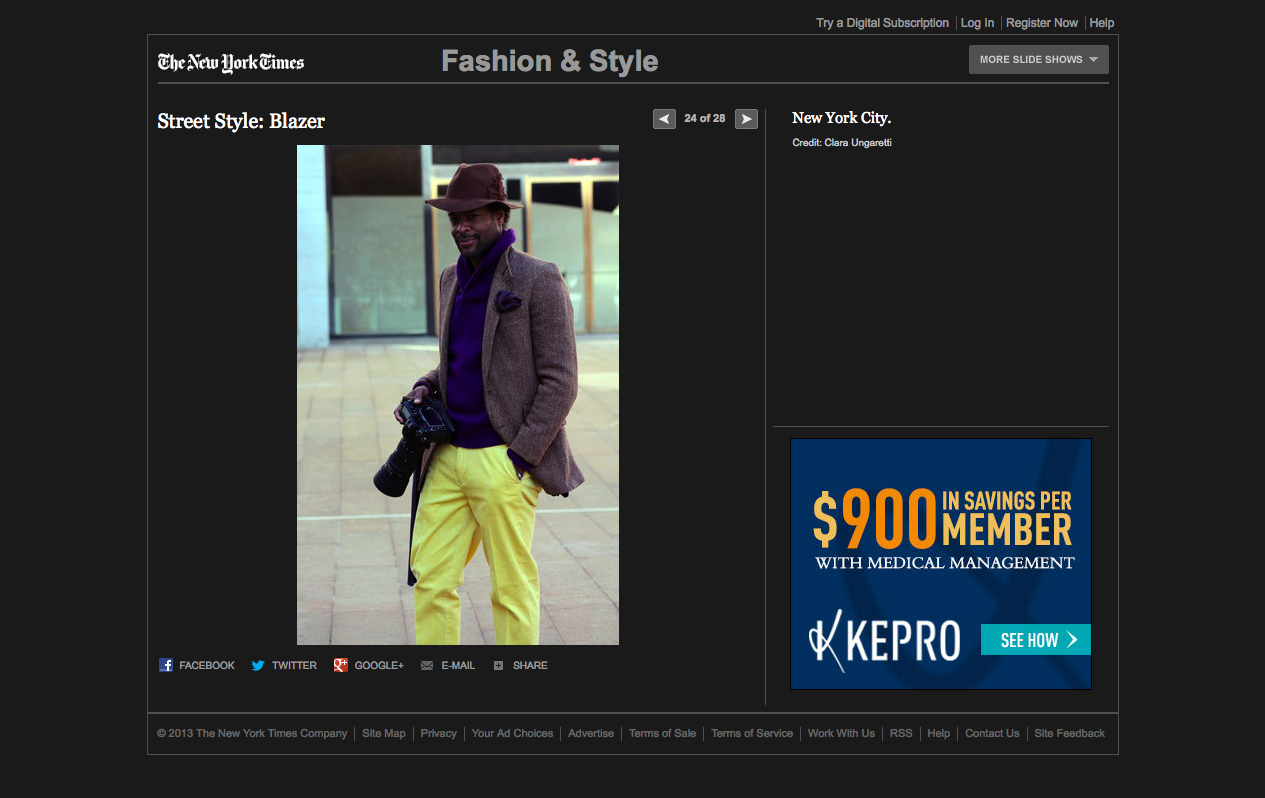Select the Credit: Clara Ungaretti text
1265x798 pixels.
point(842,143)
